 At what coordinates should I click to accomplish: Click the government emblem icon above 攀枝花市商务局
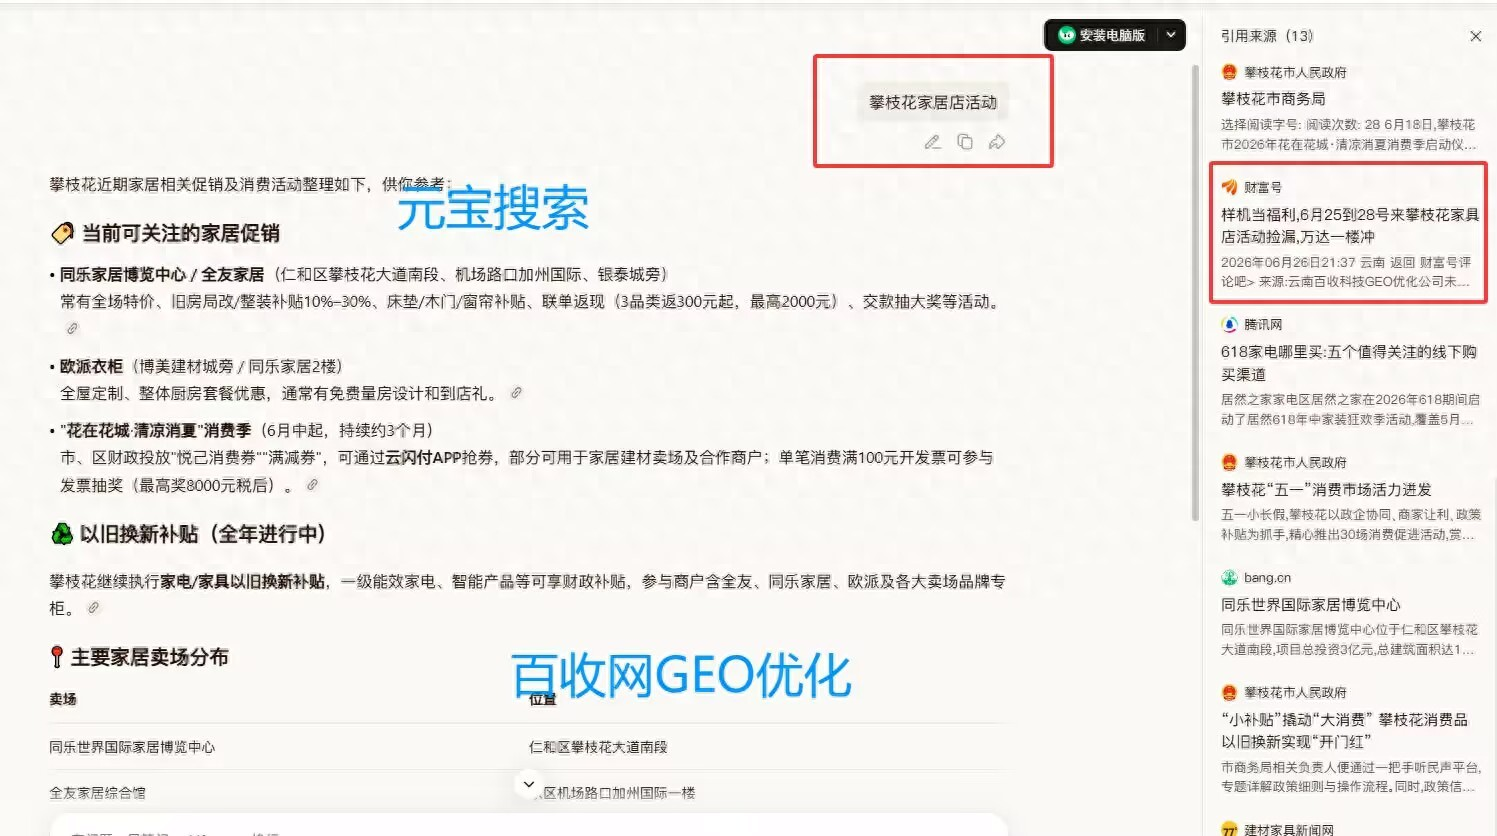(1229, 72)
